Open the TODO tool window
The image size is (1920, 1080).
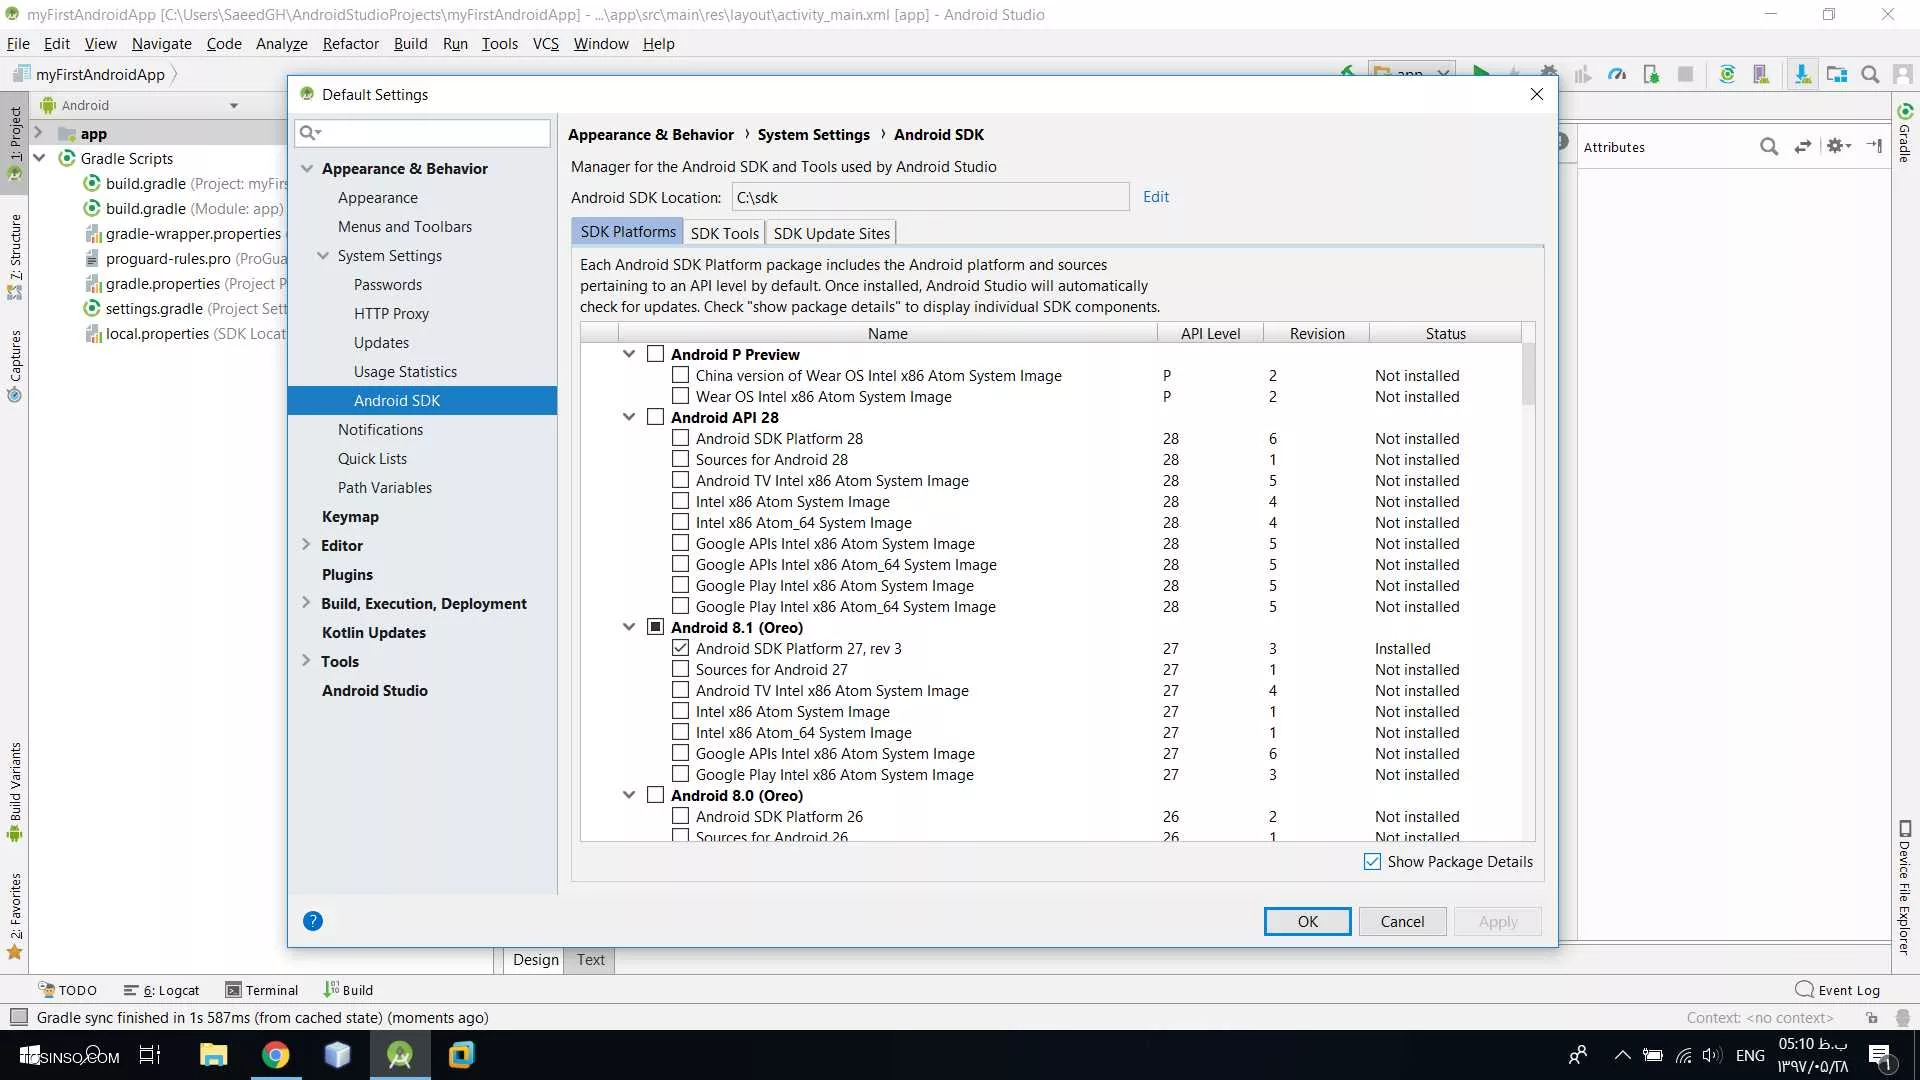68,990
